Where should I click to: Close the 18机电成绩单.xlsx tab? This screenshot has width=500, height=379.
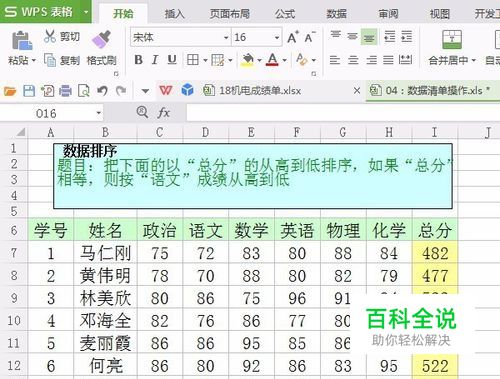click(x=357, y=90)
